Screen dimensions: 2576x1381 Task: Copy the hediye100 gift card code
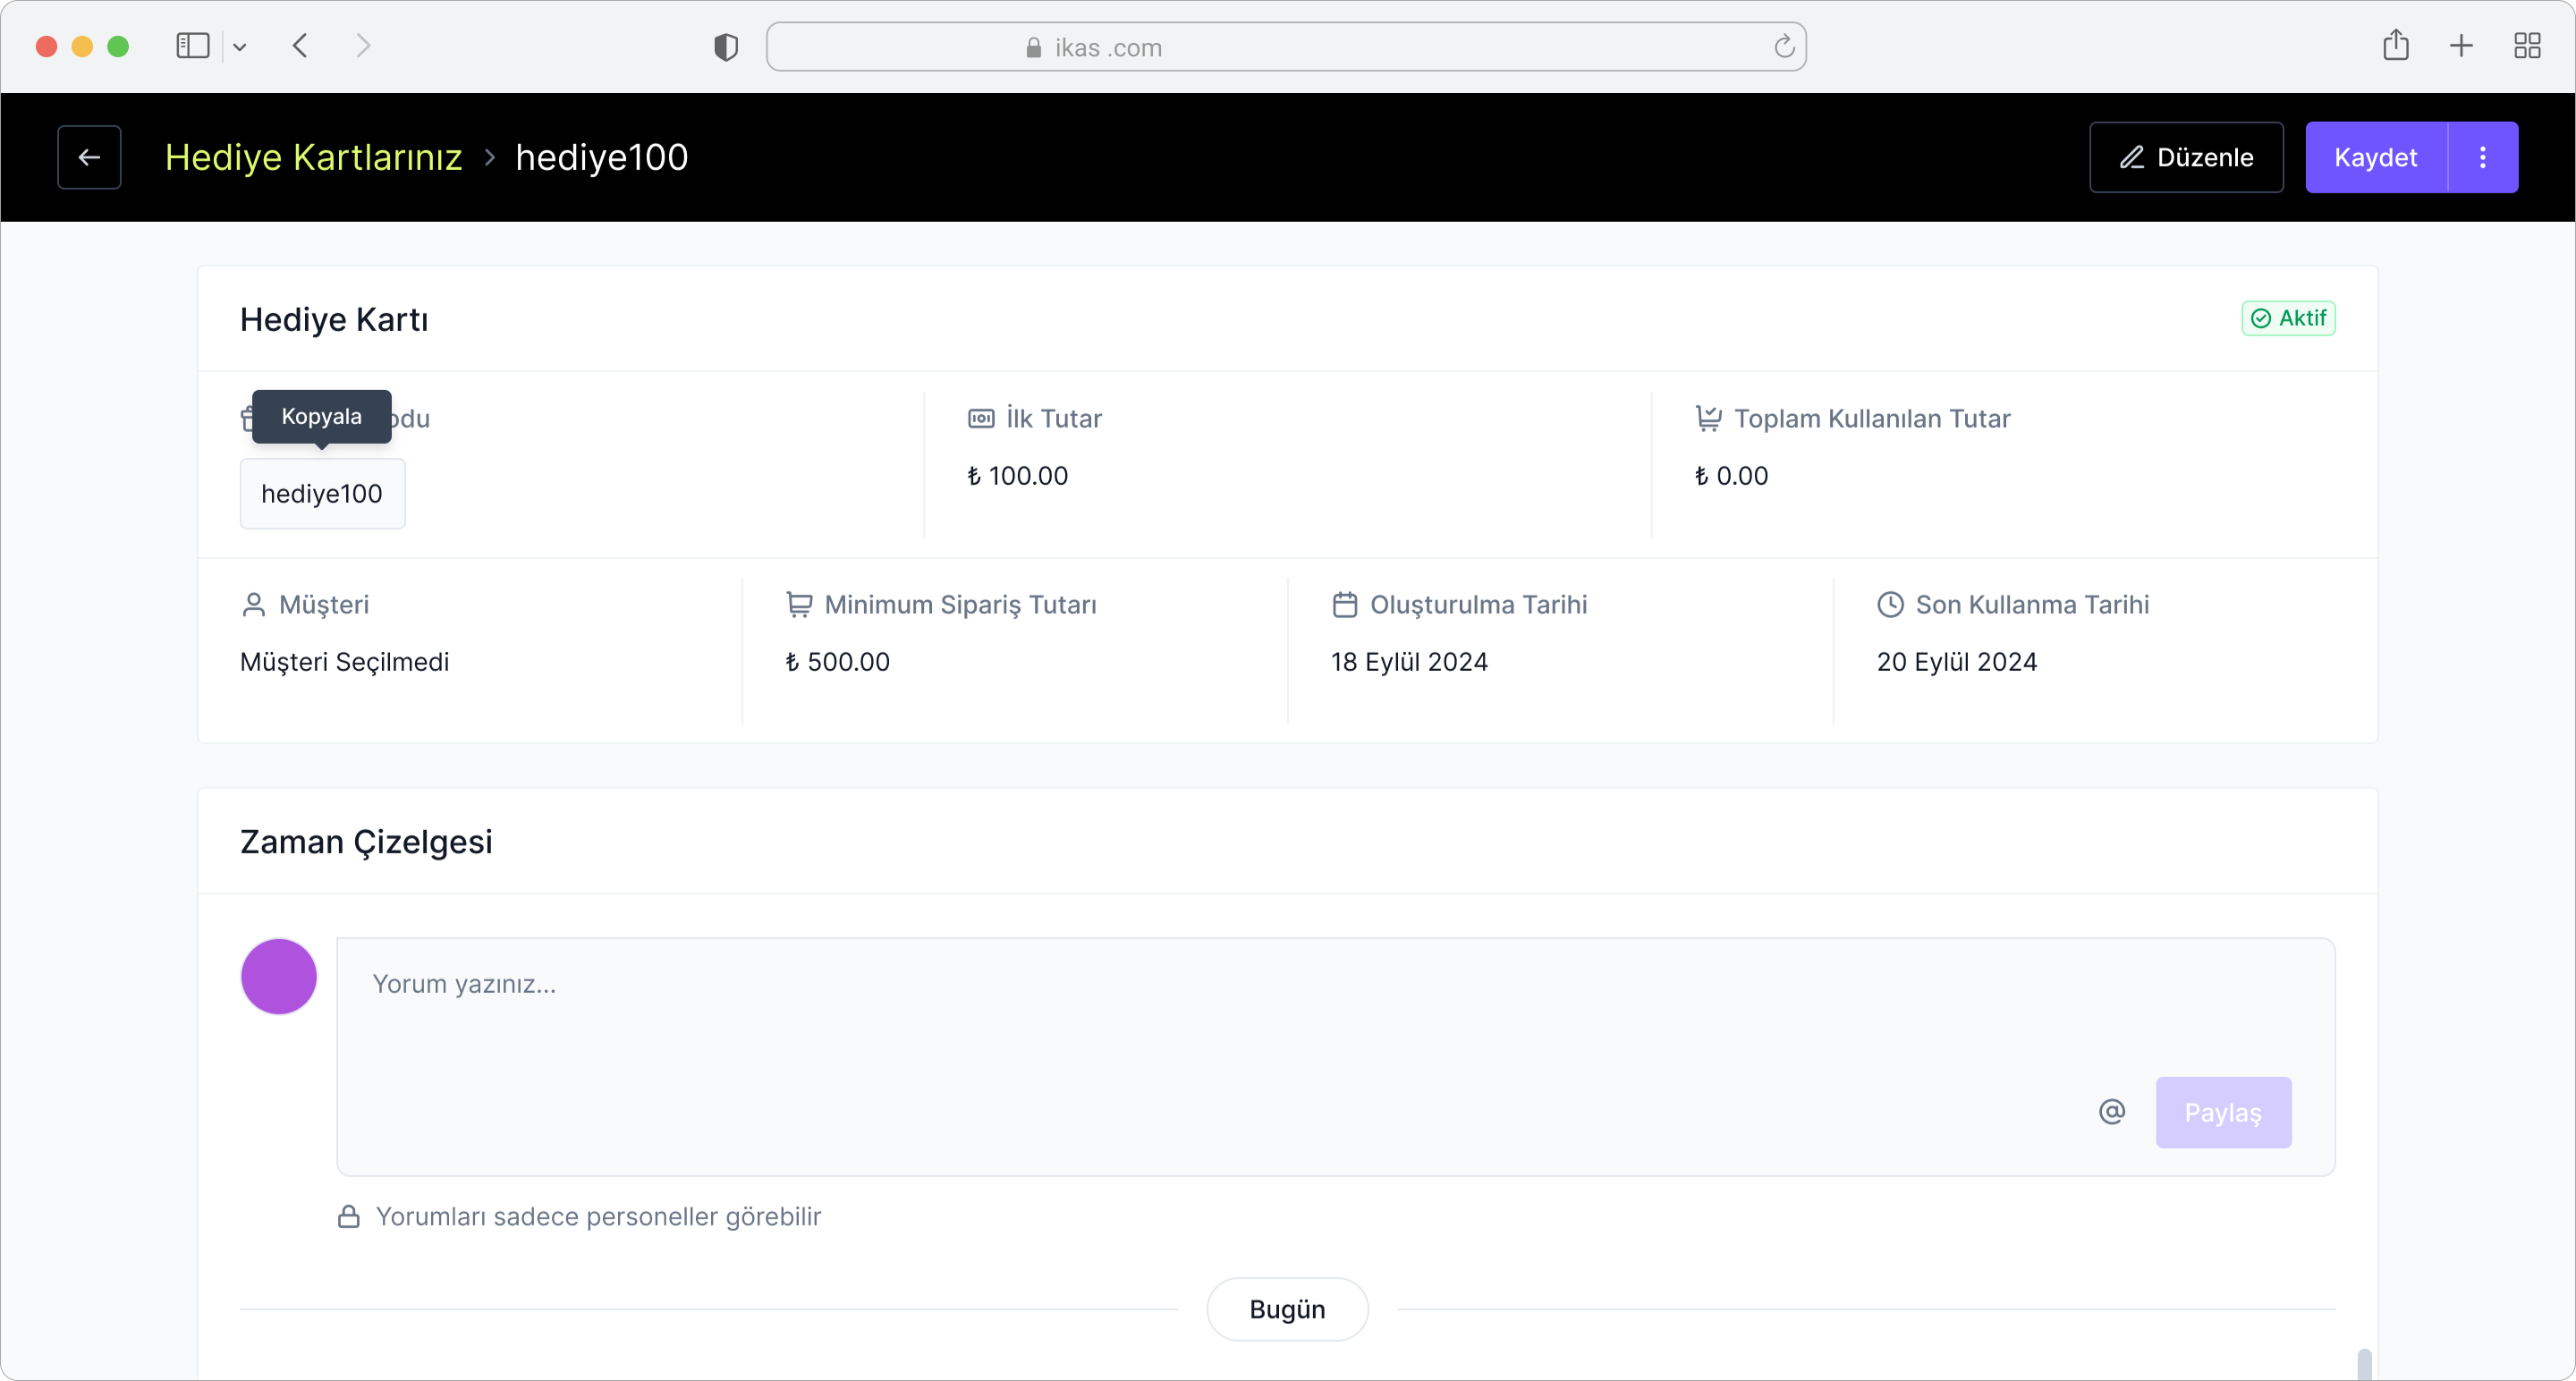pos(322,494)
